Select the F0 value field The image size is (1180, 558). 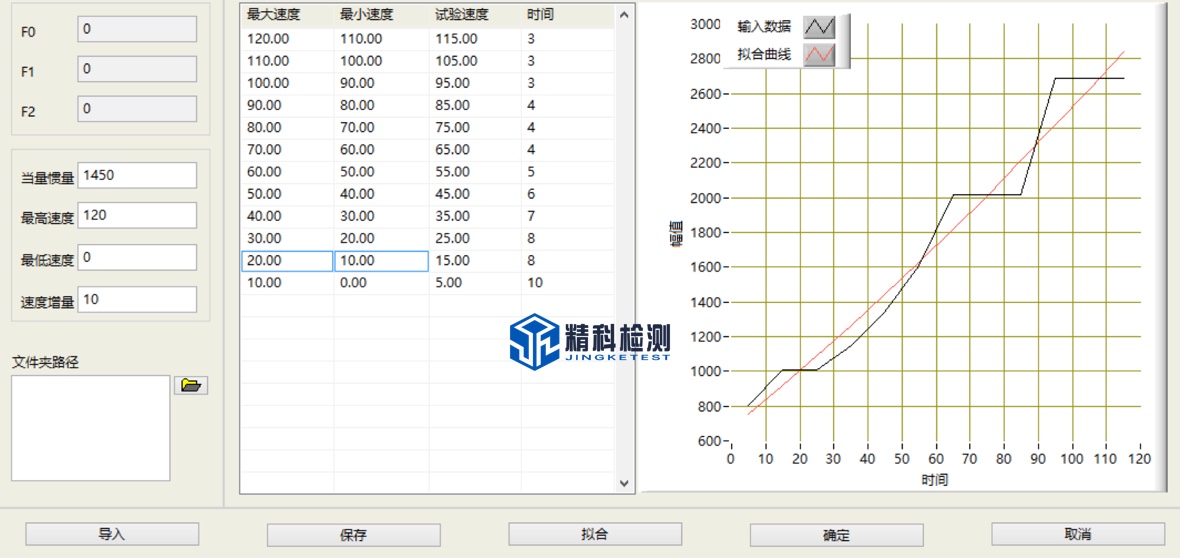coord(137,30)
